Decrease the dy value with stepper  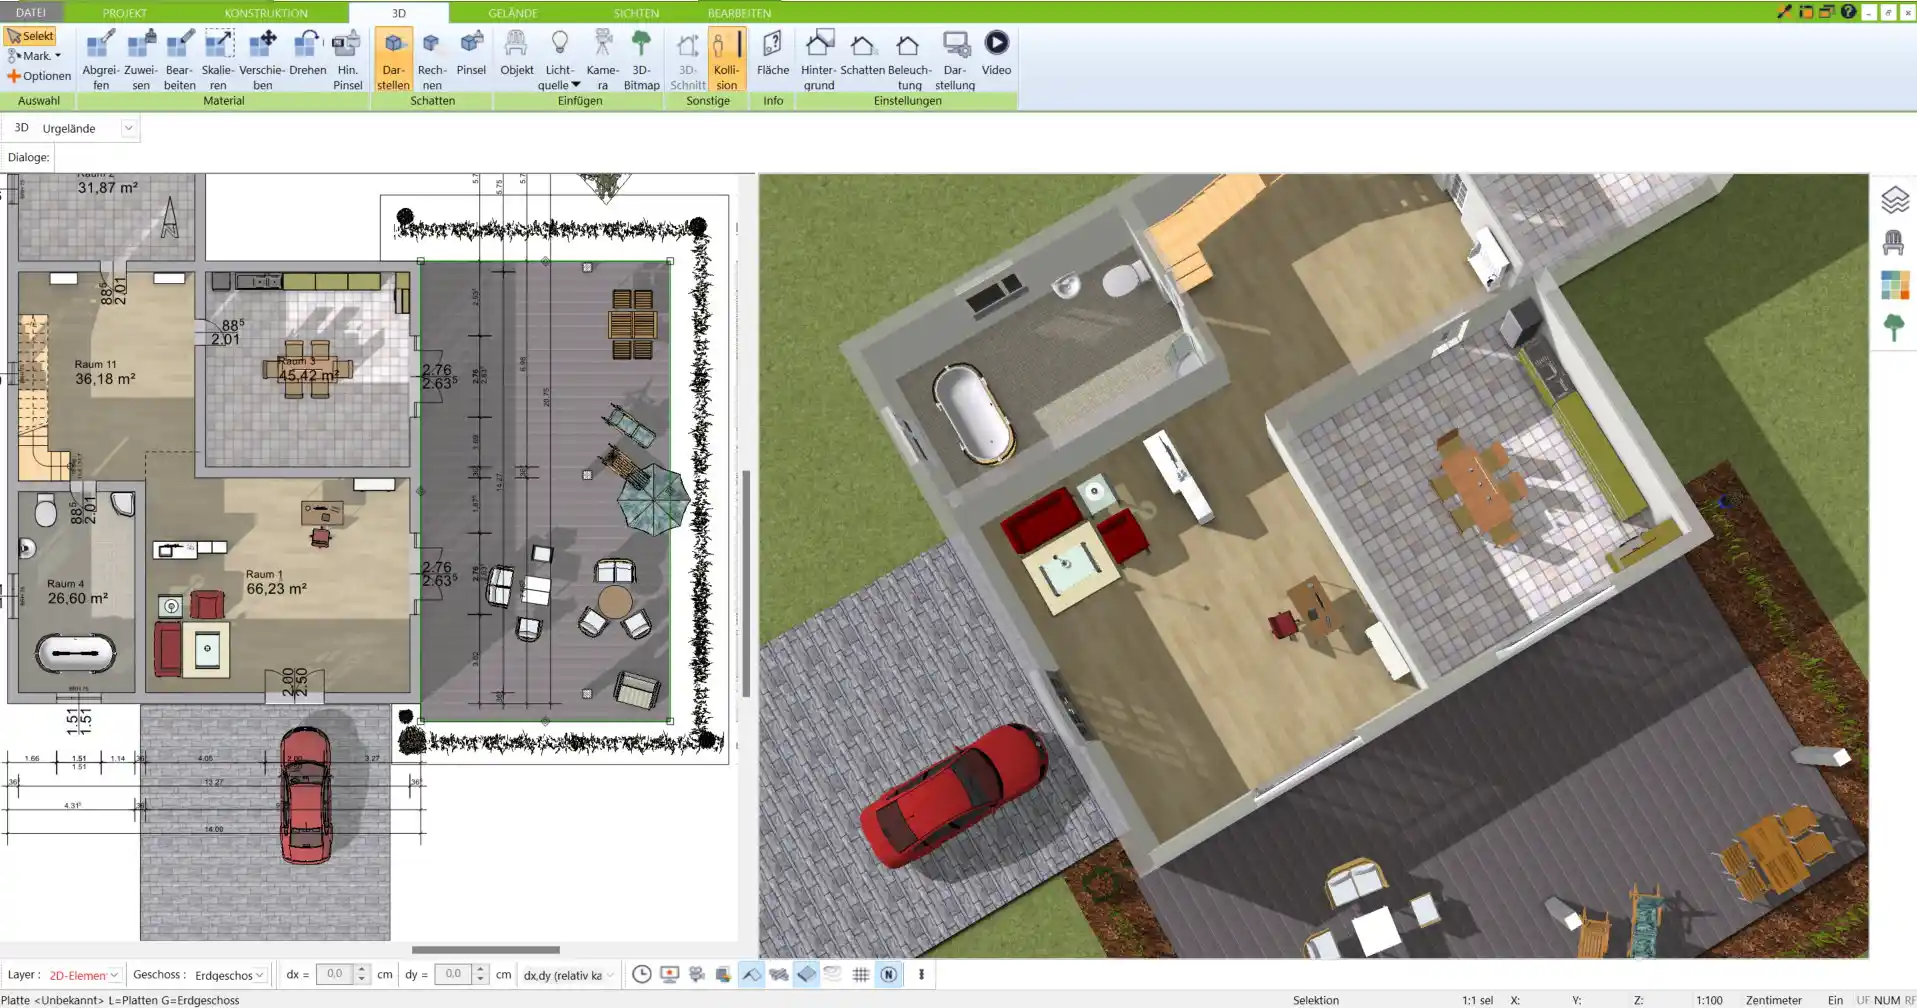(x=481, y=979)
